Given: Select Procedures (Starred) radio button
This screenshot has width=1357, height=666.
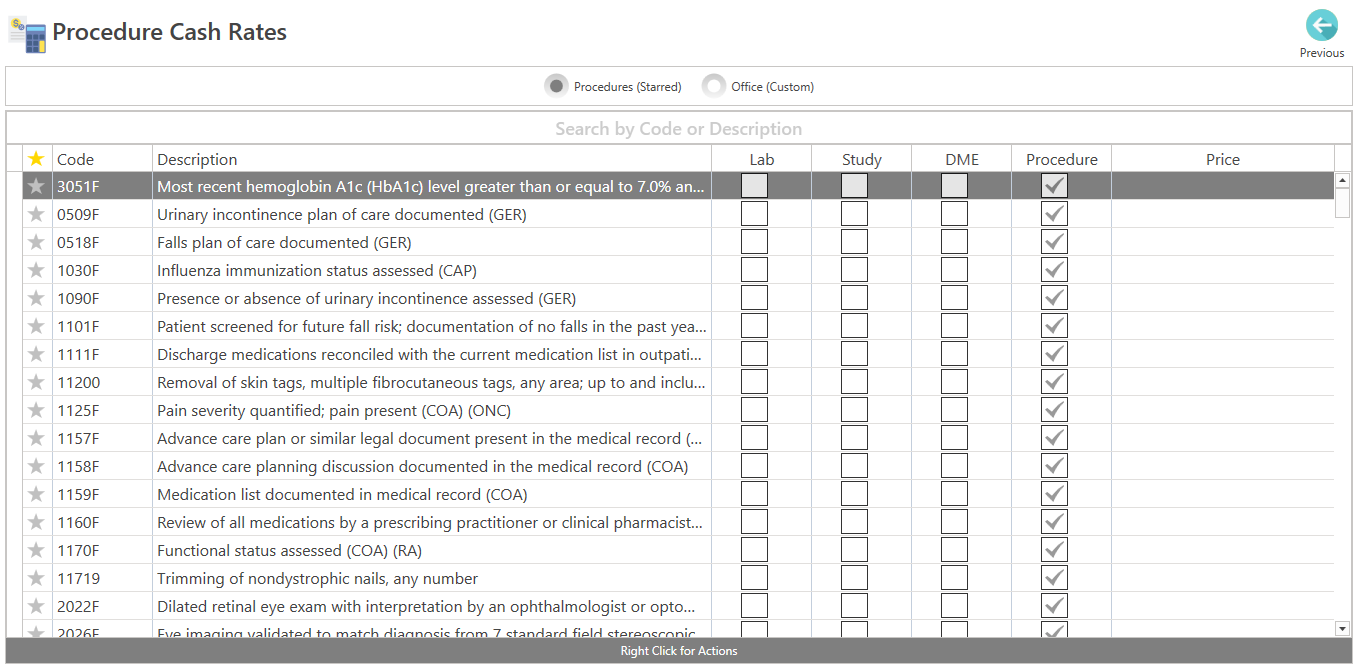Looking at the screenshot, I should point(556,86).
